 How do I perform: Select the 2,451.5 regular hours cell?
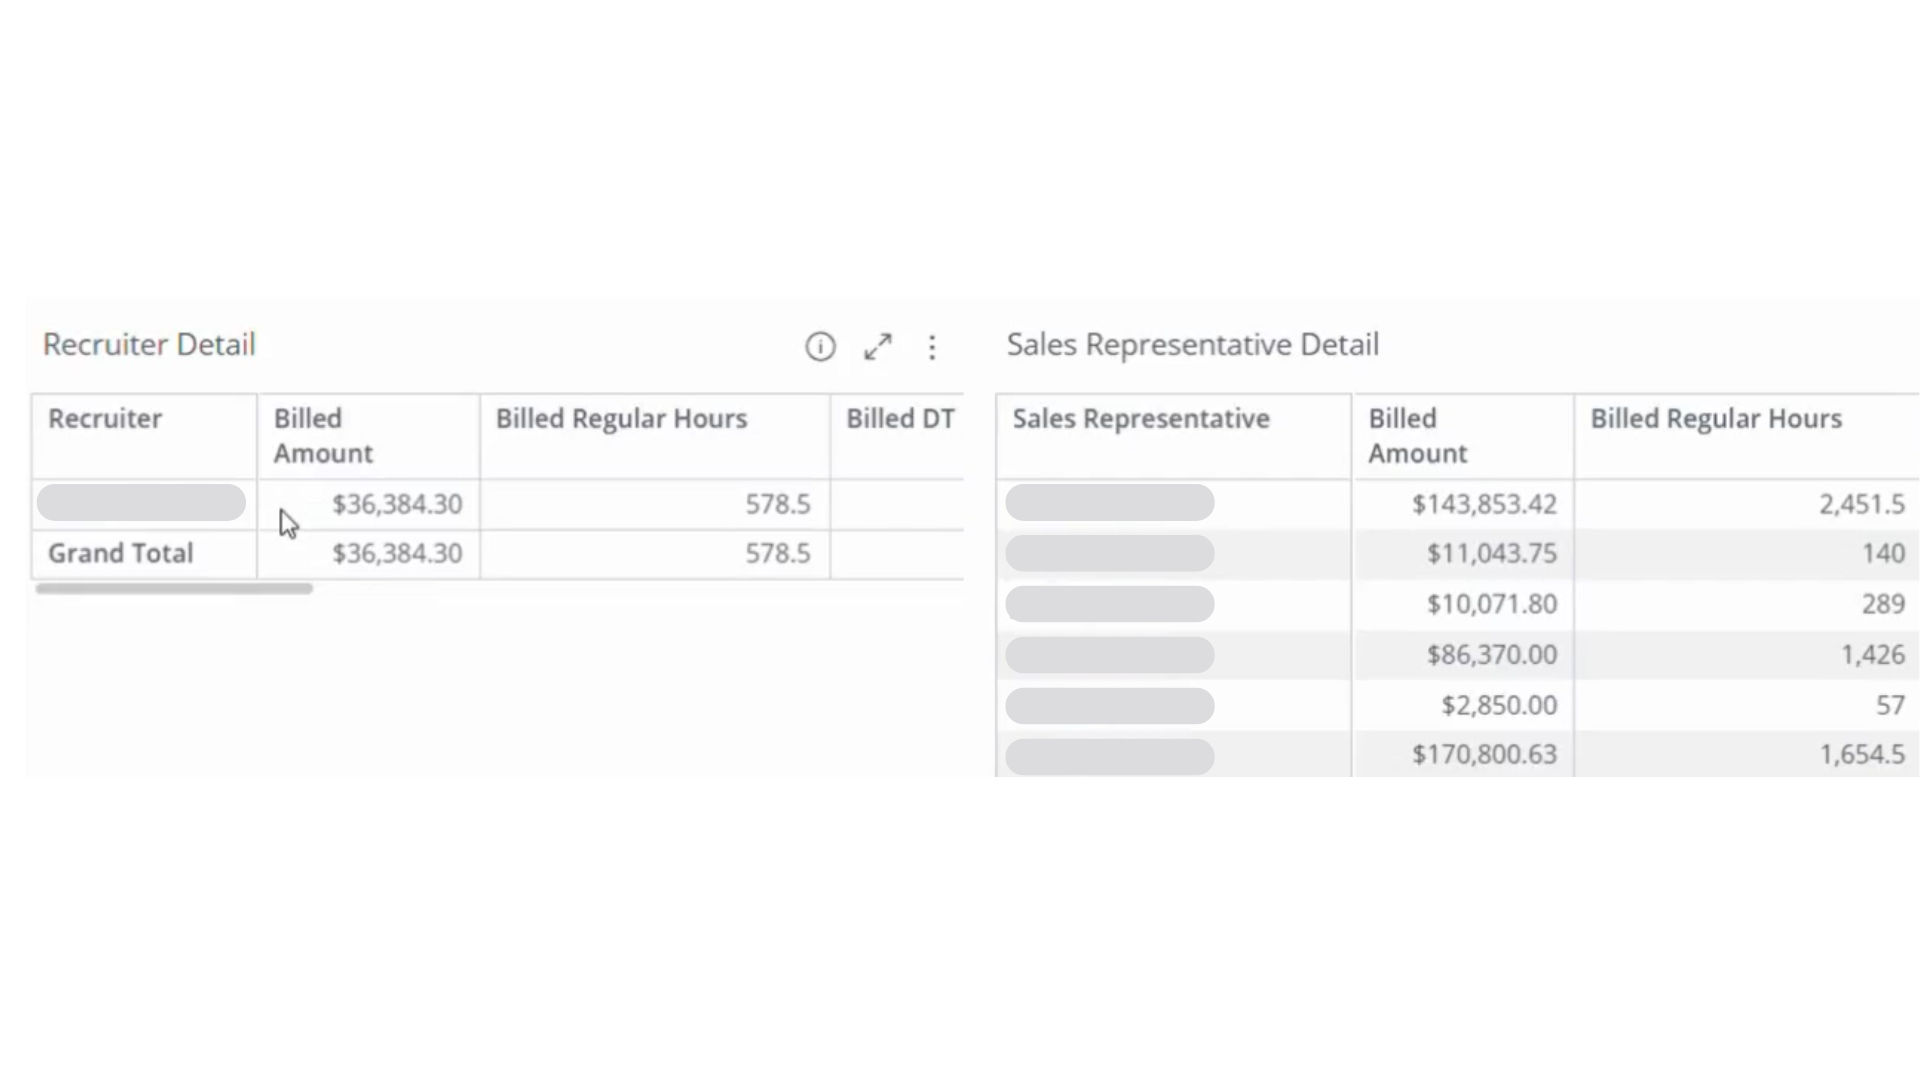(x=1861, y=504)
